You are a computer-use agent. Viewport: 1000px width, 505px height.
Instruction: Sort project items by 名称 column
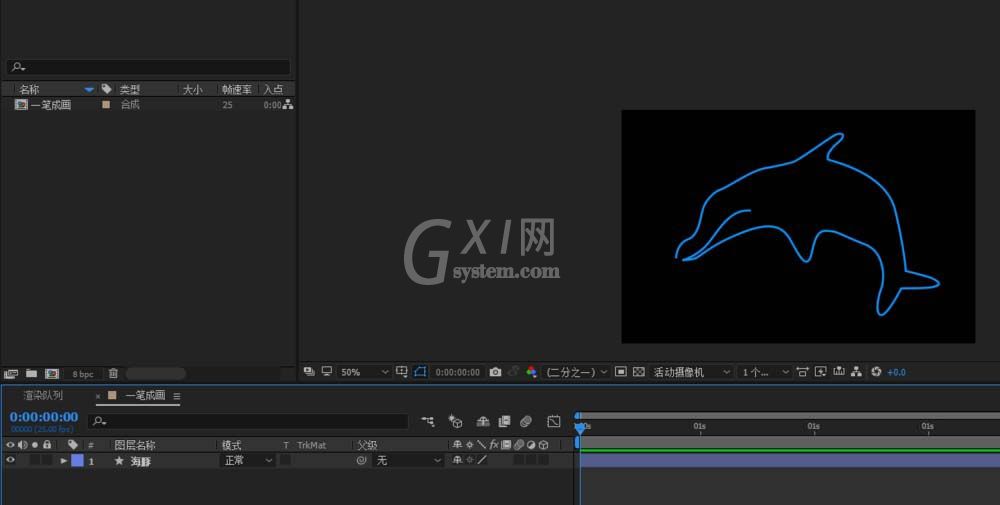(x=29, y=89)
